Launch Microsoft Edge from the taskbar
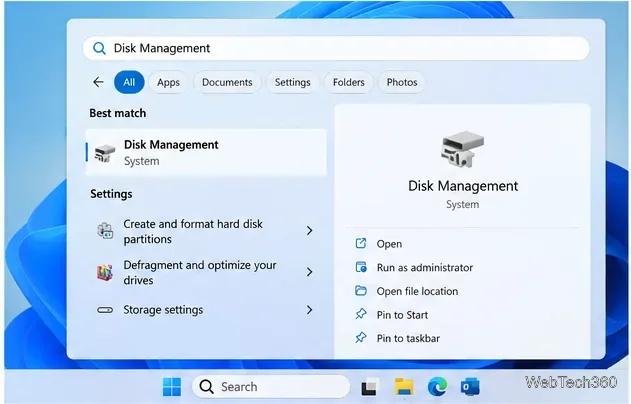631x404 pixels. 437,387
